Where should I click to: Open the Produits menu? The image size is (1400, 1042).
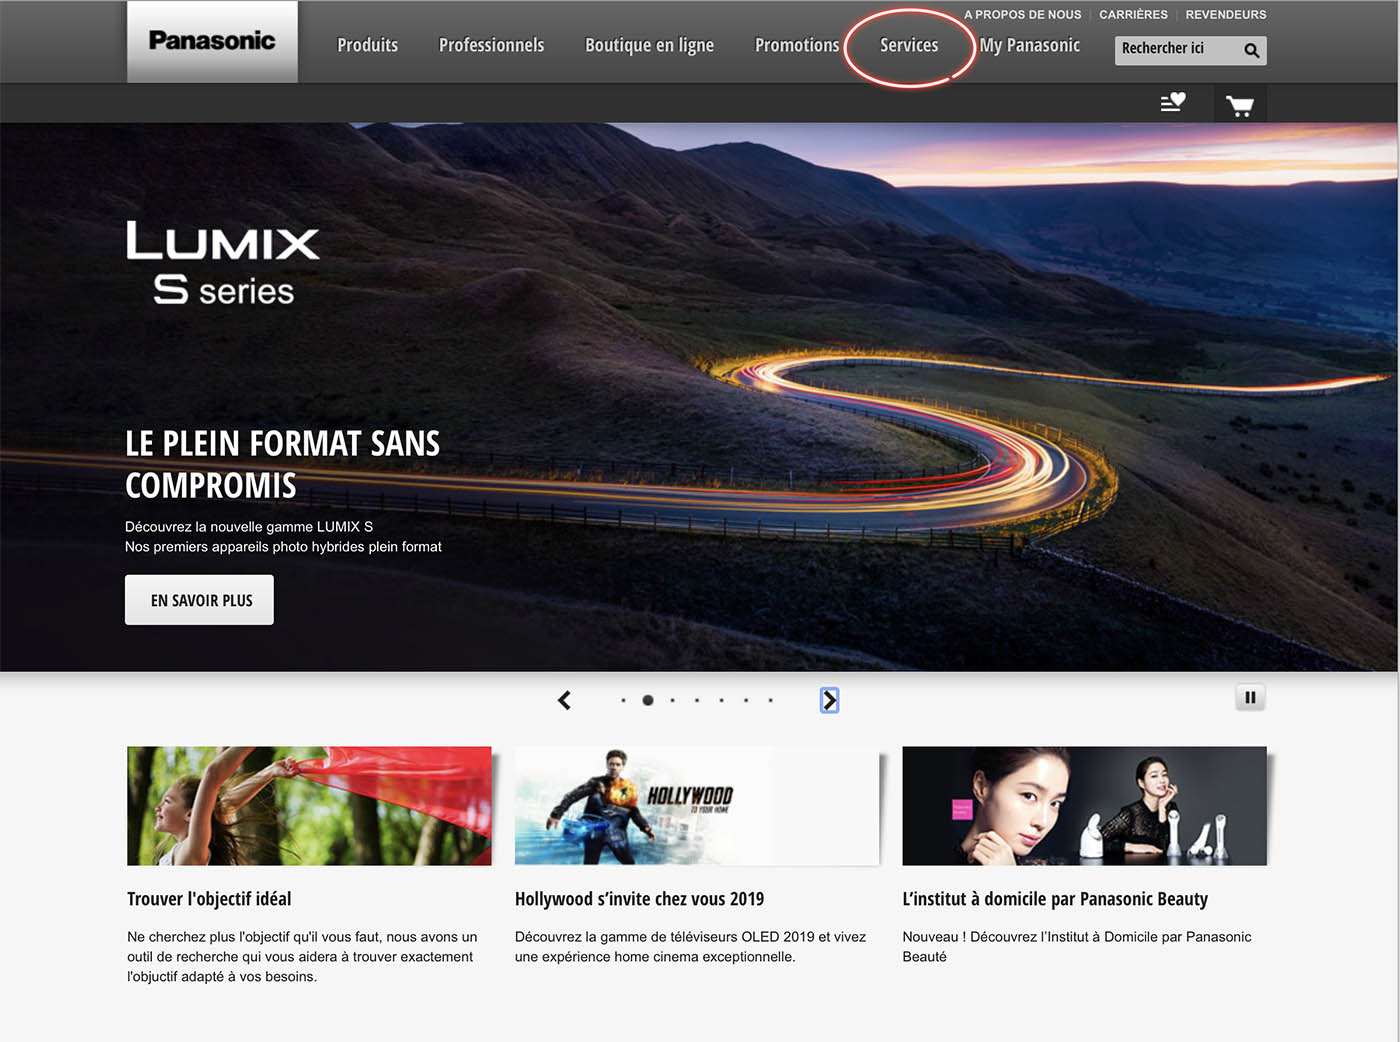tap(367, 45)
